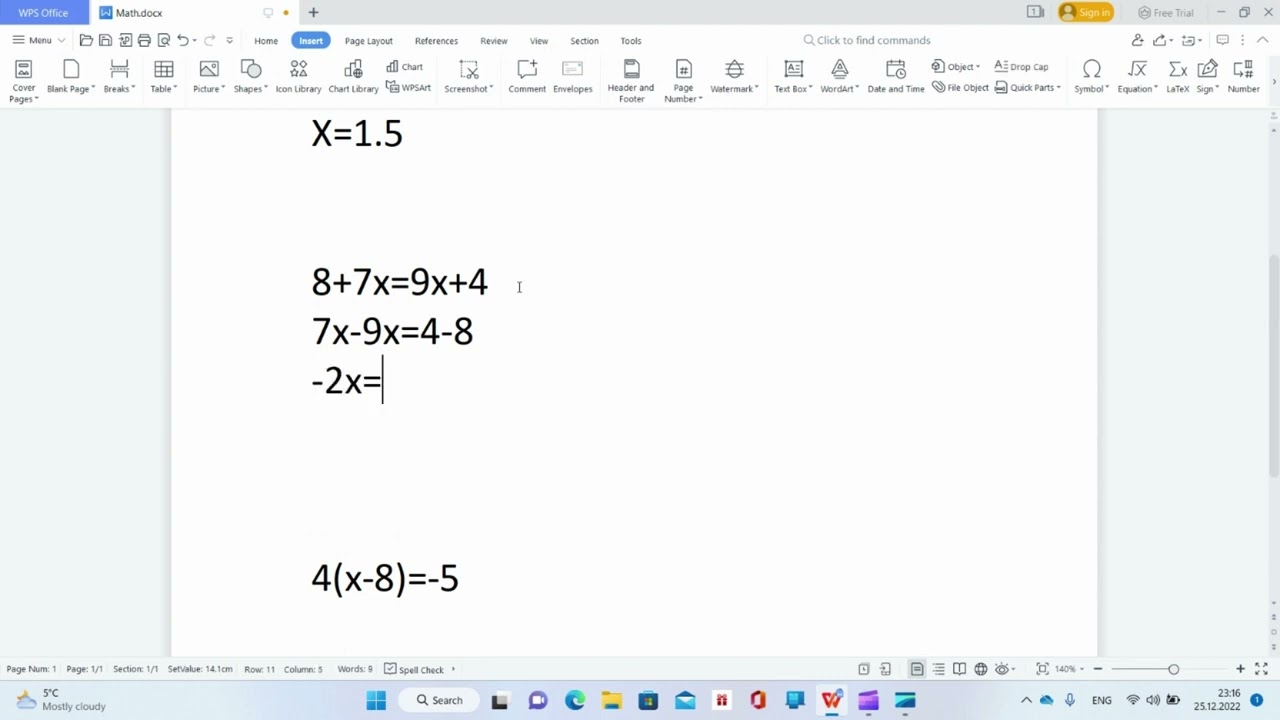Switch to Reading Layout view
This screenshot has height=720, width=1280.
[959, 669]
